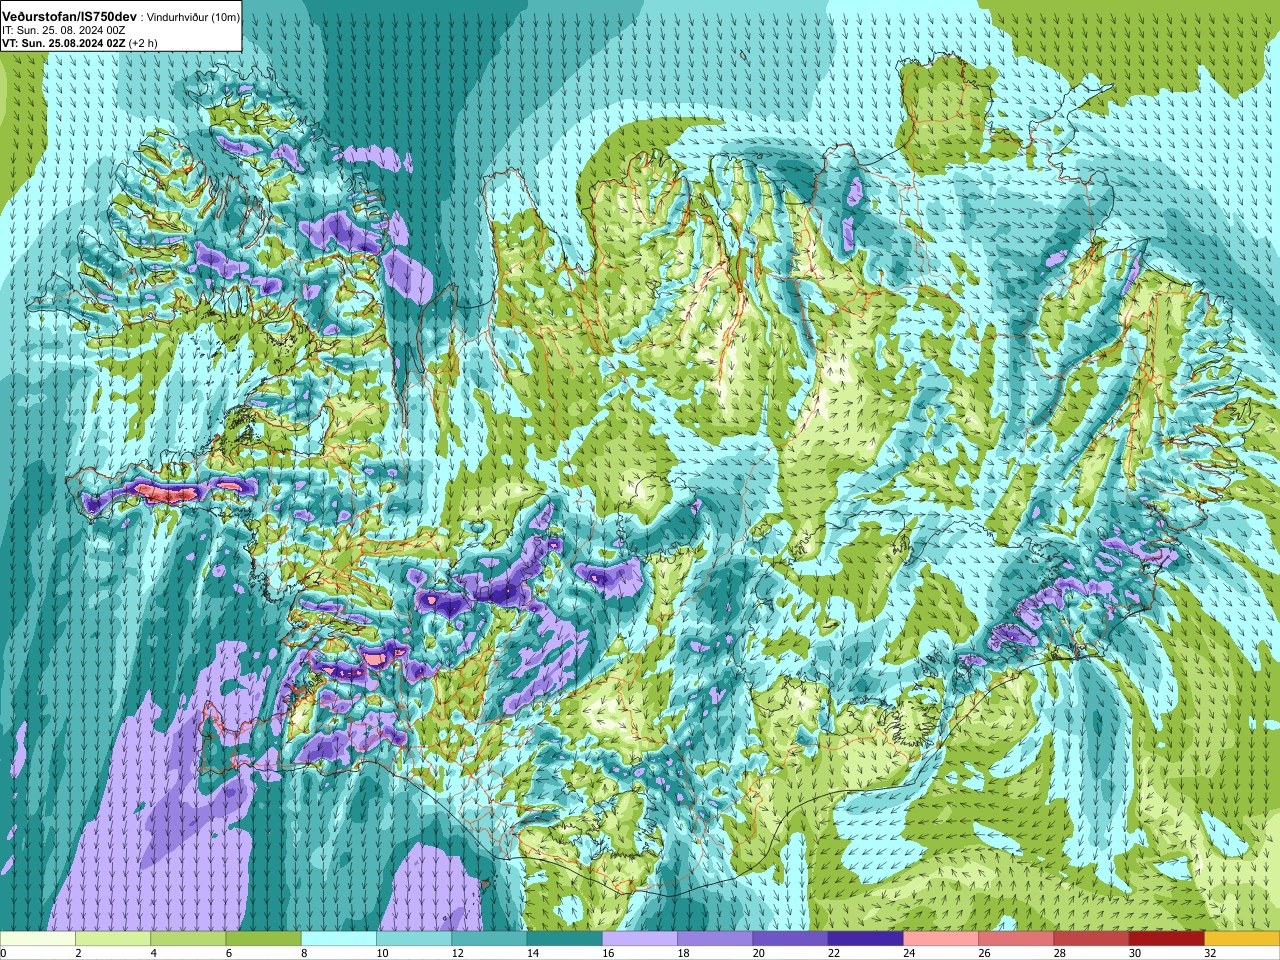This screenshot has width=1280, height=960.
Task: Click the legend scale value 12
Action: pyautogui.click(x=458, y=953)
